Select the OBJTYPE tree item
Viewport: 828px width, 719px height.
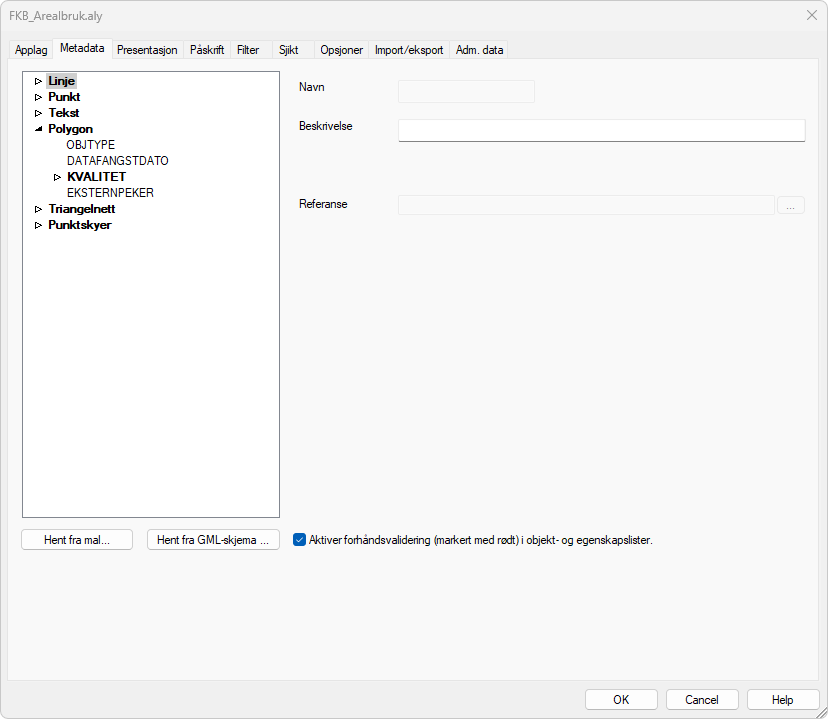coord(90,144)
